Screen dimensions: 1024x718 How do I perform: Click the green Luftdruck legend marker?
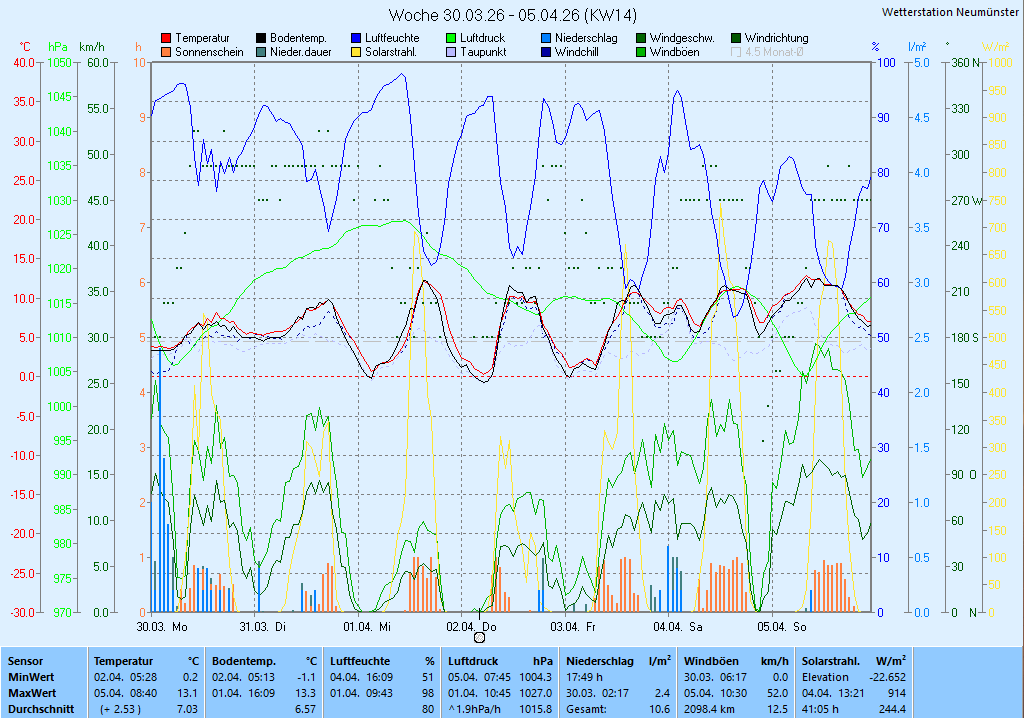[451, 38]
